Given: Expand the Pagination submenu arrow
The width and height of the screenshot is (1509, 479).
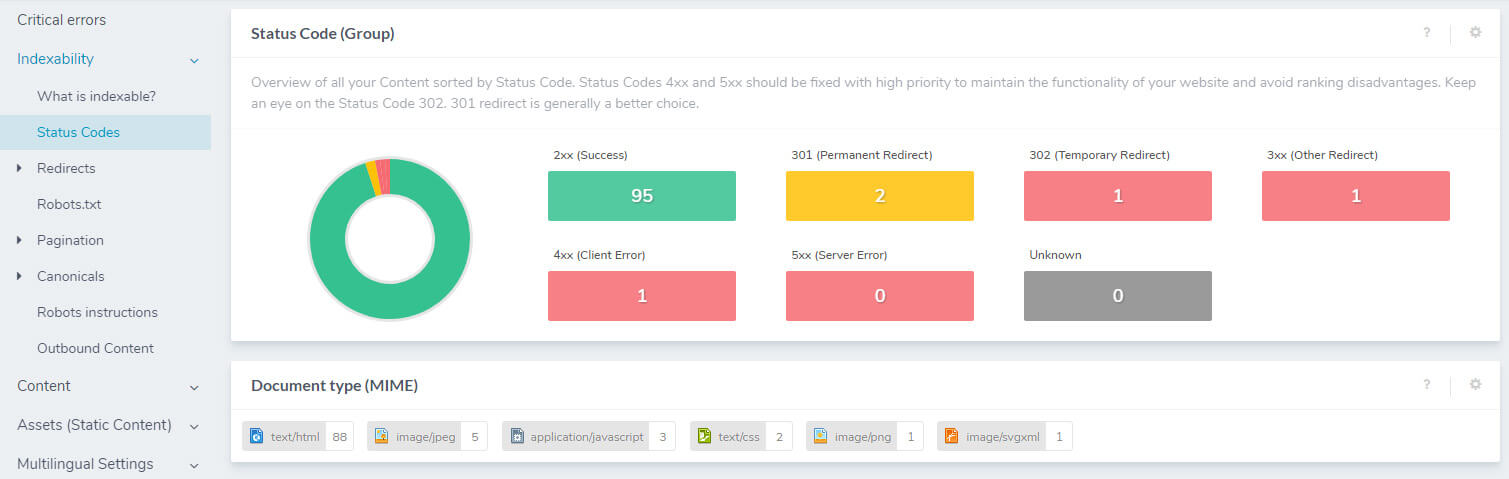Looking at the screenshot, I should tap(19, 240).
